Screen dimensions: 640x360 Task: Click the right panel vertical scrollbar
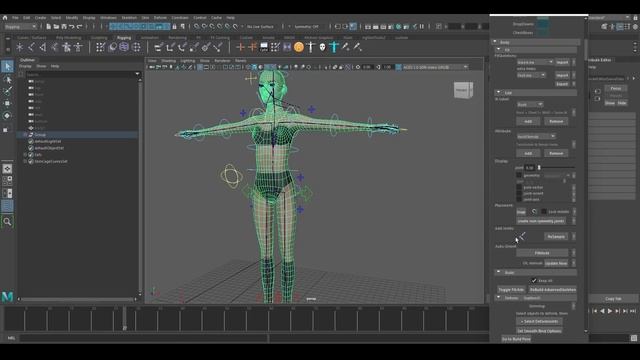coord(587,49)
